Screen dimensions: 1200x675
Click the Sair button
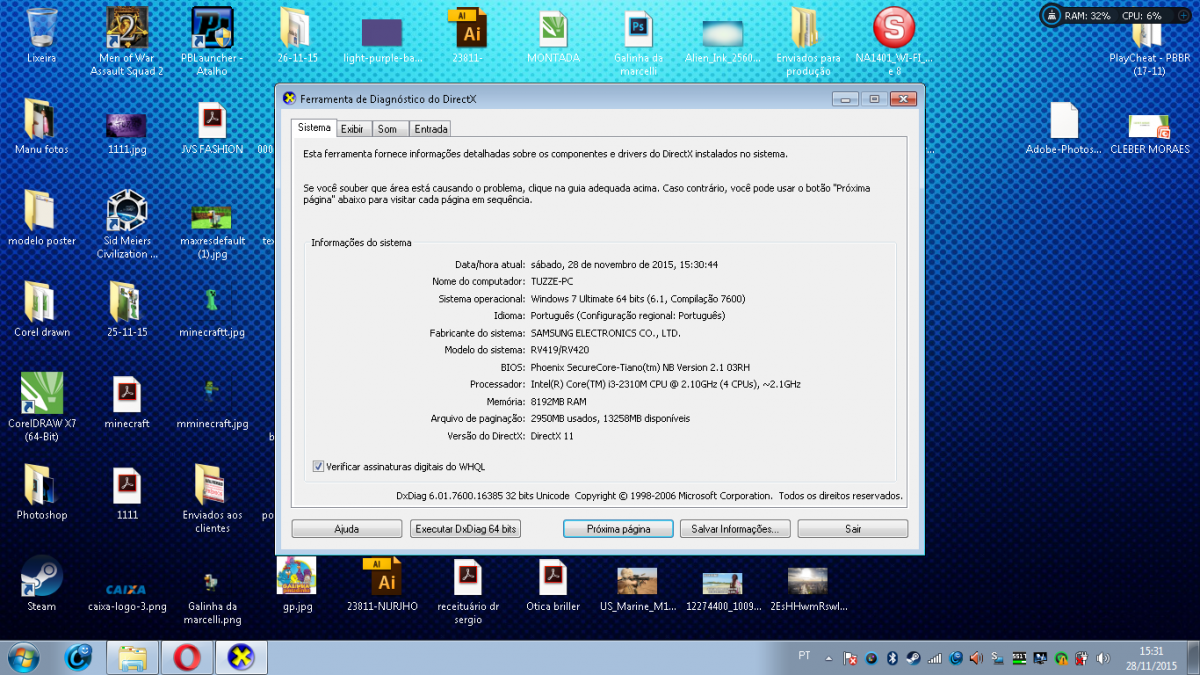[853, 529]
